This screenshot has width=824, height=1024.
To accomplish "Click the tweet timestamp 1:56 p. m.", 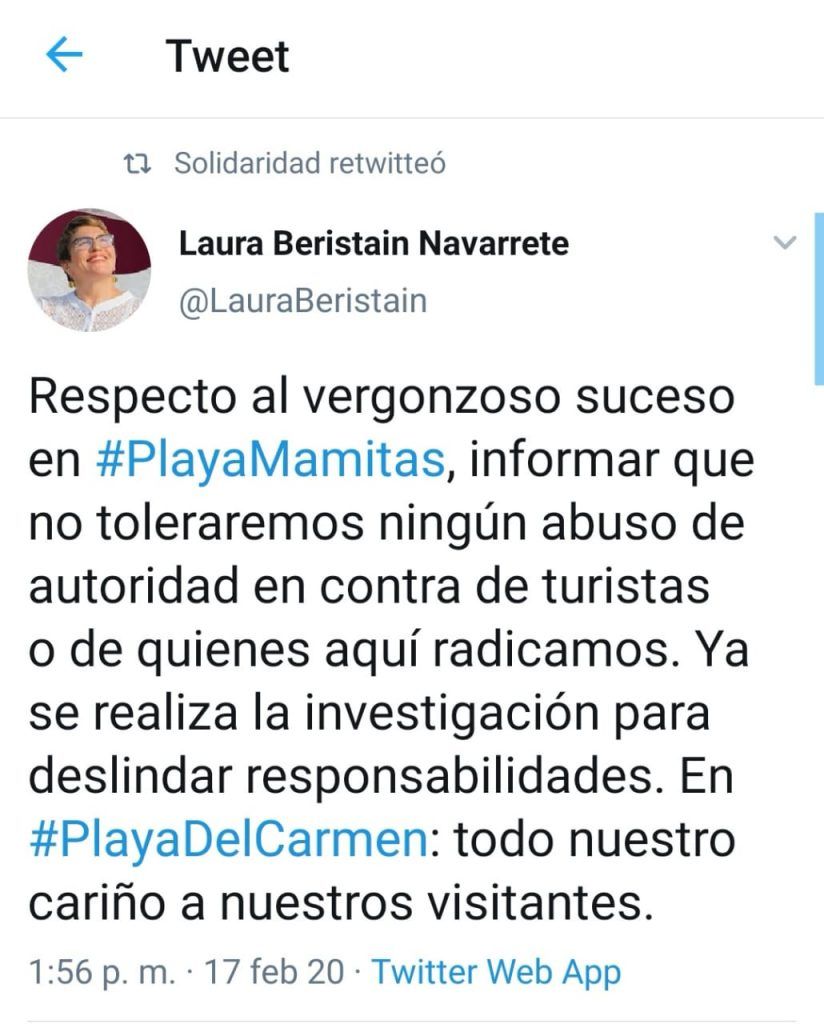I will pos(103,972).
